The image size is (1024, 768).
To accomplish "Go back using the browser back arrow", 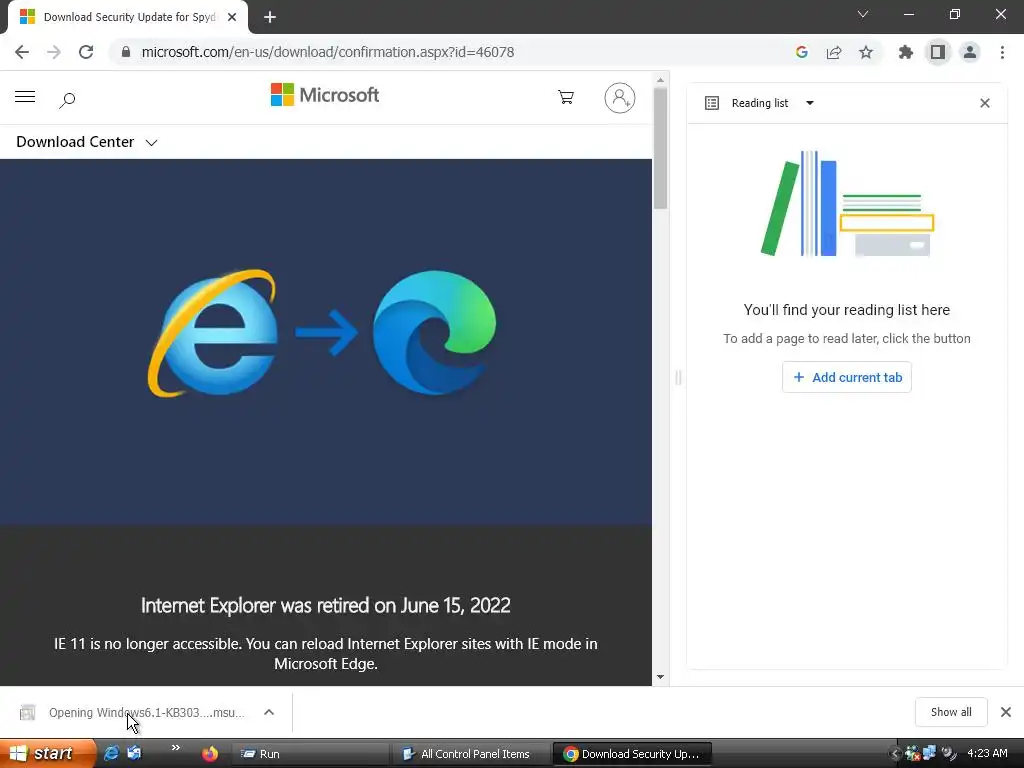I will 22,52.
